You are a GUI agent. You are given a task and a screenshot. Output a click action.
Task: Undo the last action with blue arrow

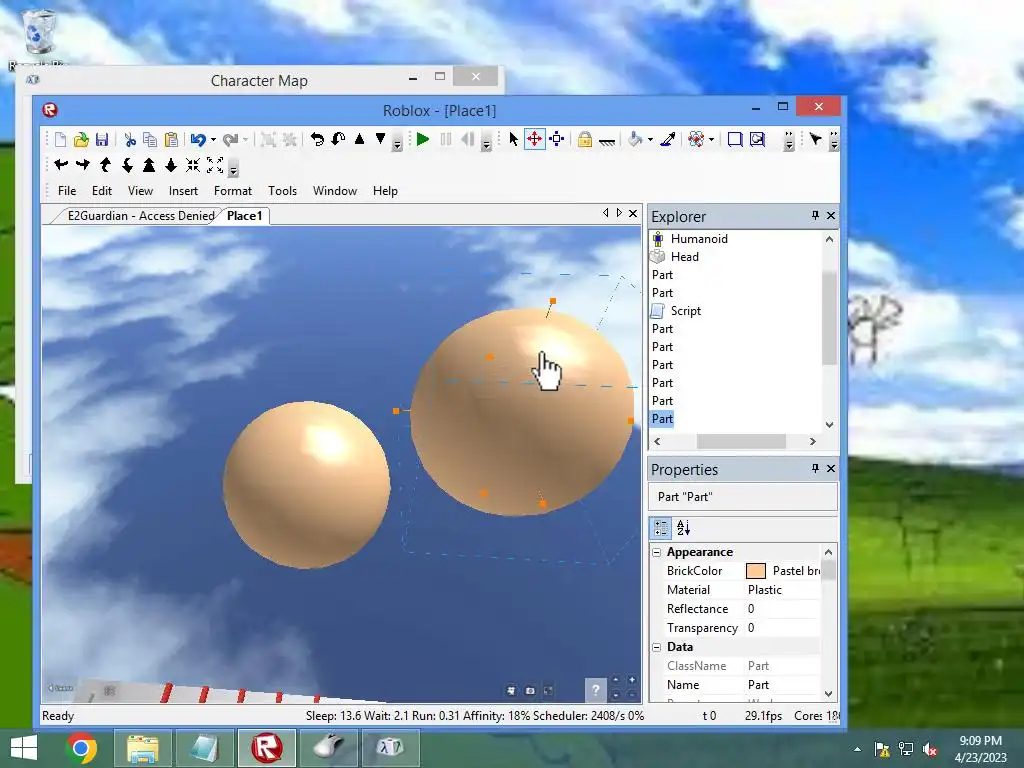pyautogui.click(x=199, y=139)
